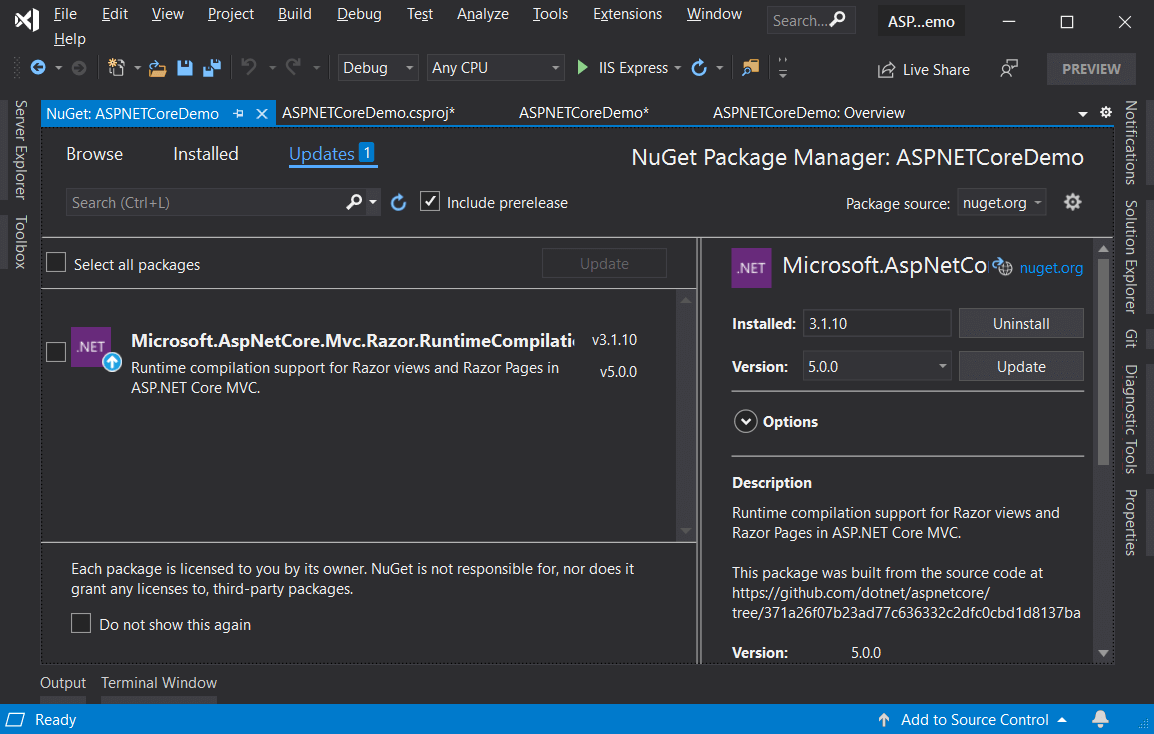Click the Navigate Backward arrow icon
This screenshot has height=734, width=1154.
[38, 68]
